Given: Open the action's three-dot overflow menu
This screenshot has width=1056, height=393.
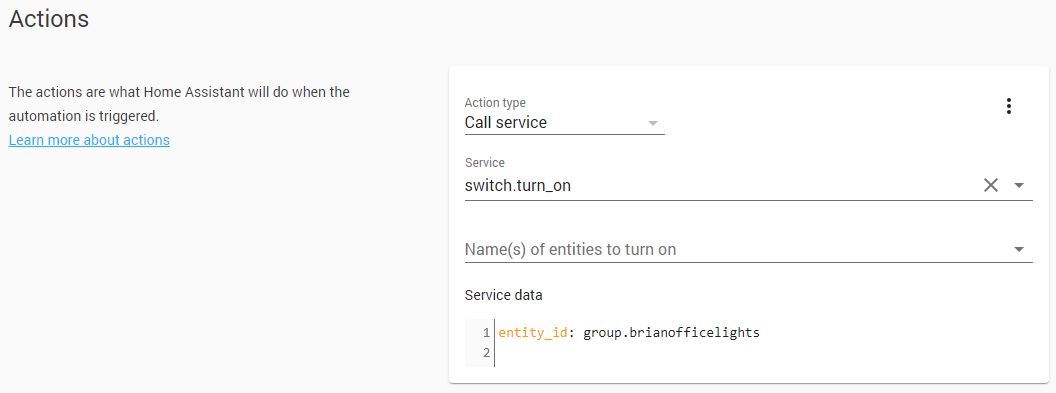Looking at the screenshot, I should click(x=1008, y=106).
